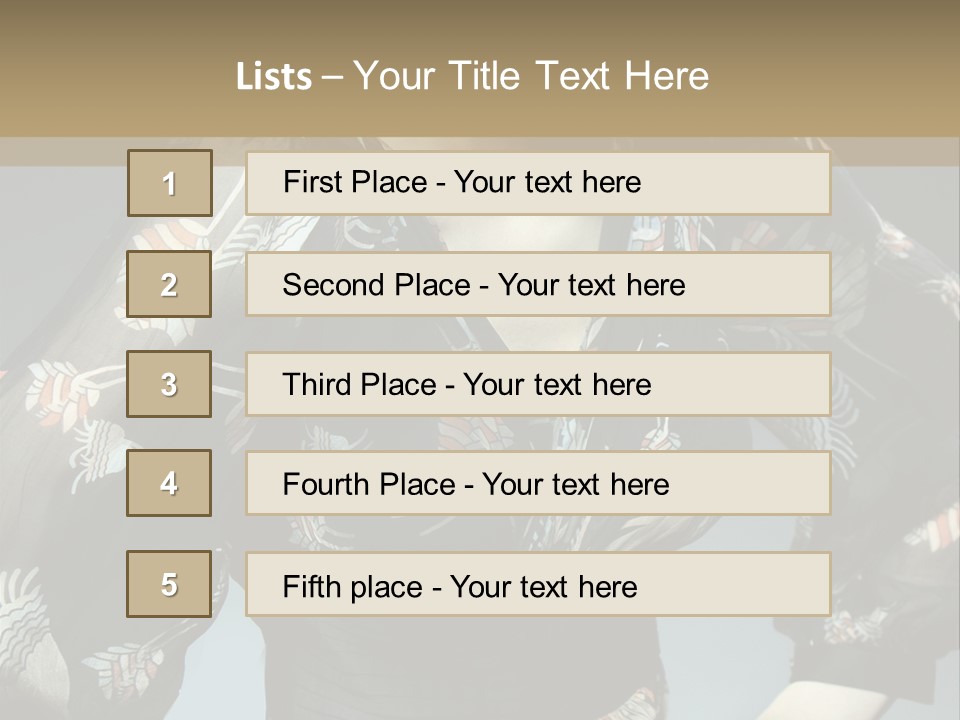Click "Your text here" in Third Place row
960x720 pixels.
point(557,385)
